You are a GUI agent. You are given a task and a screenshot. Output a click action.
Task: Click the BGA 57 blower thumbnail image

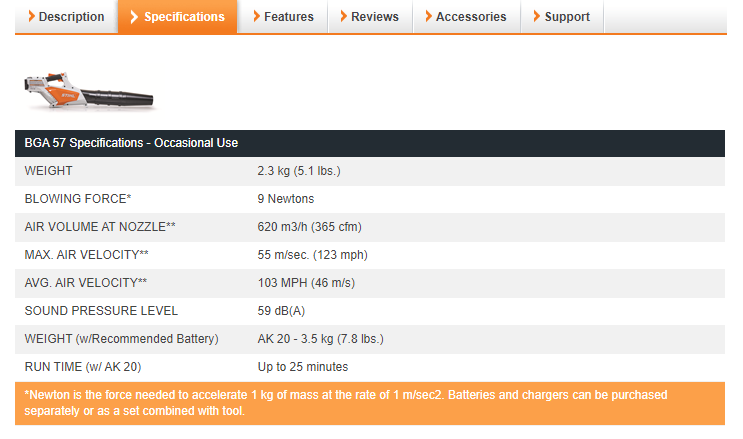click(x=89, y=91)
